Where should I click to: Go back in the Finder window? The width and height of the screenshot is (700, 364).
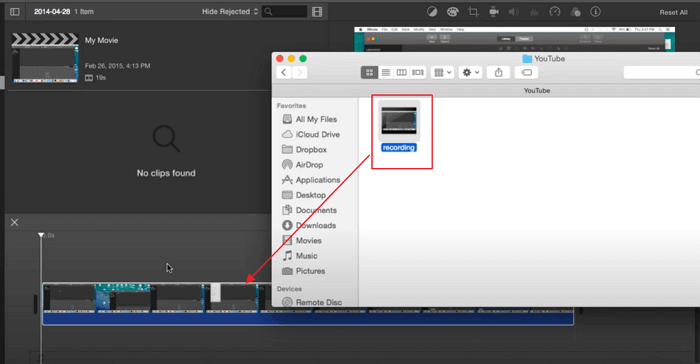click(284, 72)
